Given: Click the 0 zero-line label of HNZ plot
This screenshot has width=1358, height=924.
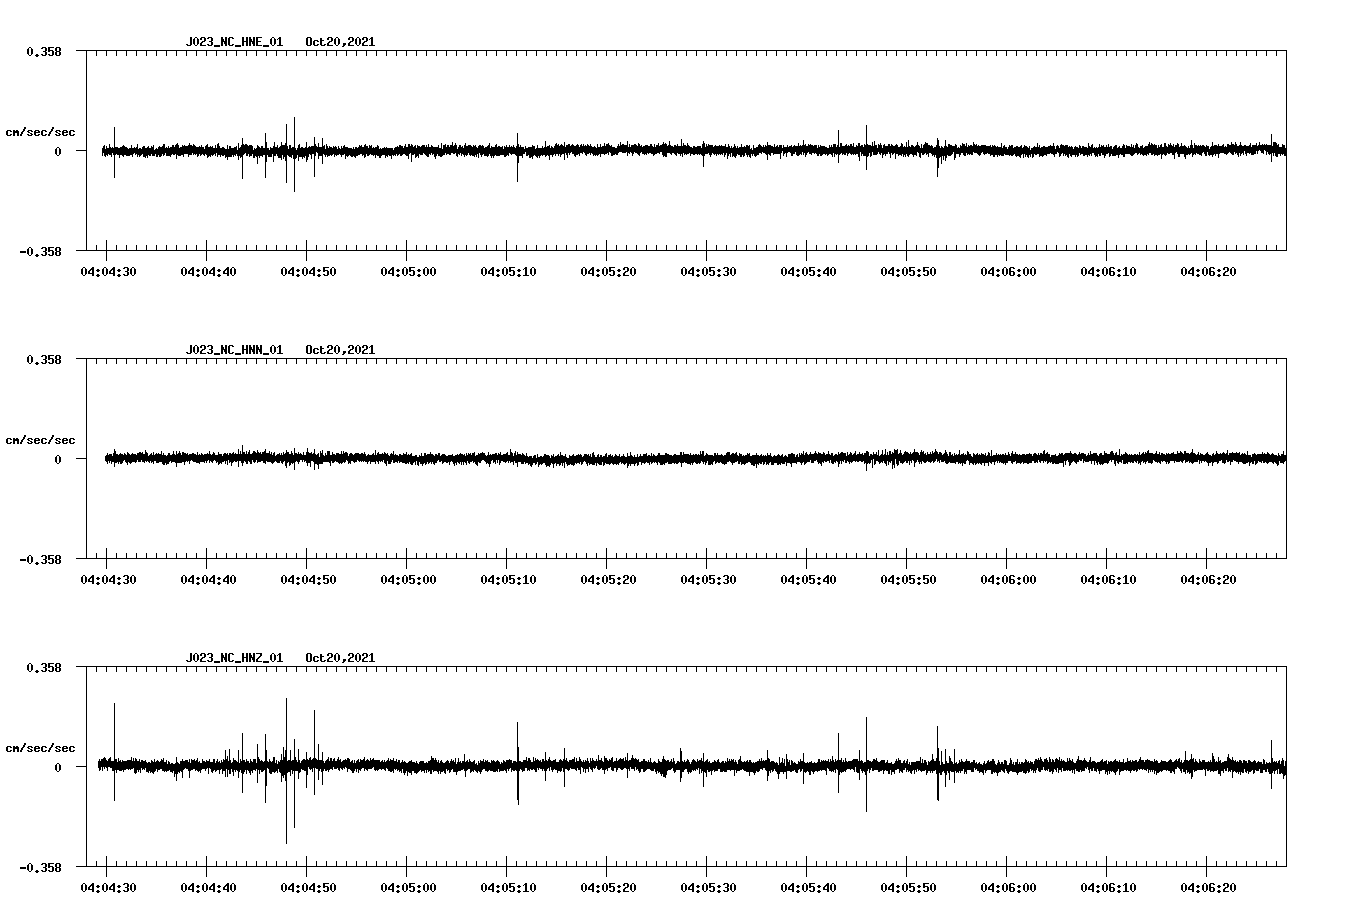Looking at the screenshot, I should tap(58, 767).
